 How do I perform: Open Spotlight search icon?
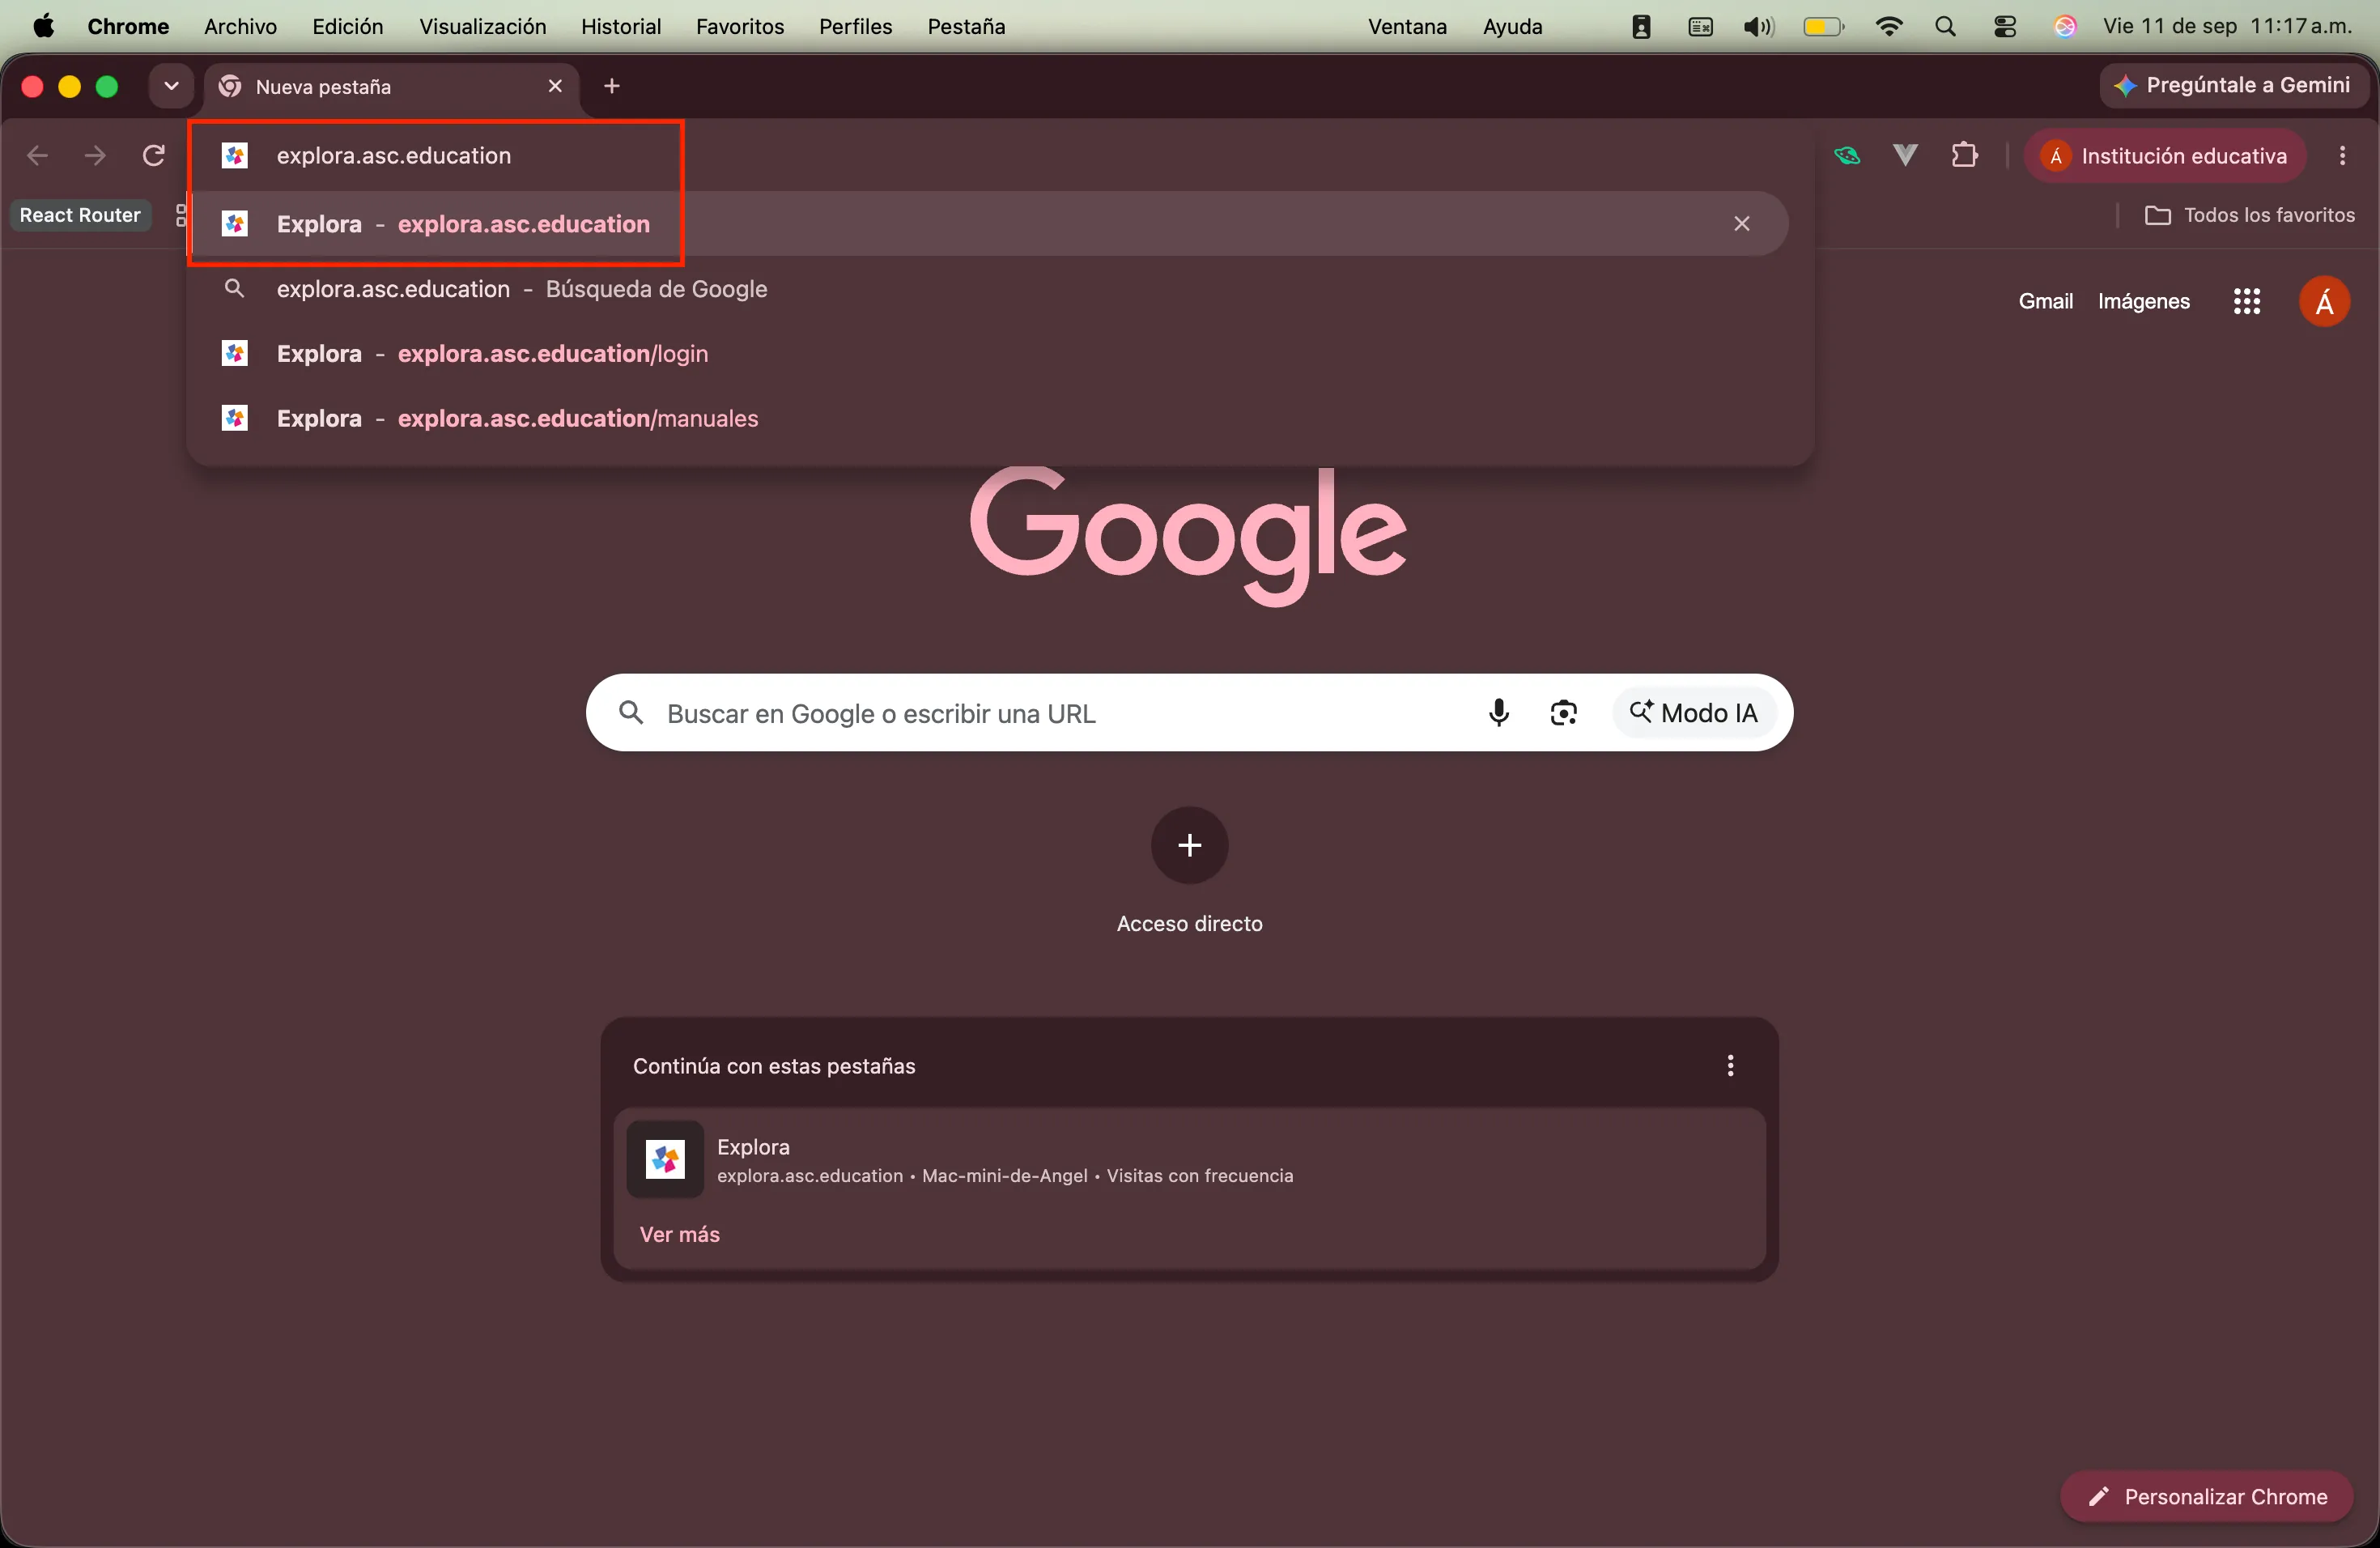click(x=1945, y=27)
